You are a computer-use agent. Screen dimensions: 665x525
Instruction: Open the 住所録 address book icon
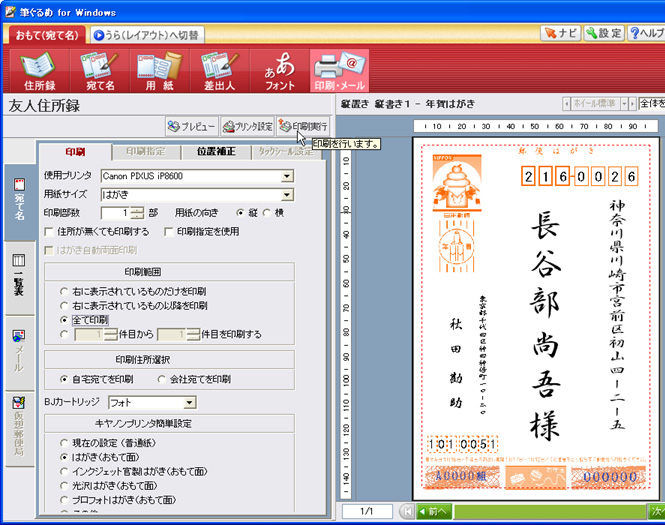(x=38, y=71)
